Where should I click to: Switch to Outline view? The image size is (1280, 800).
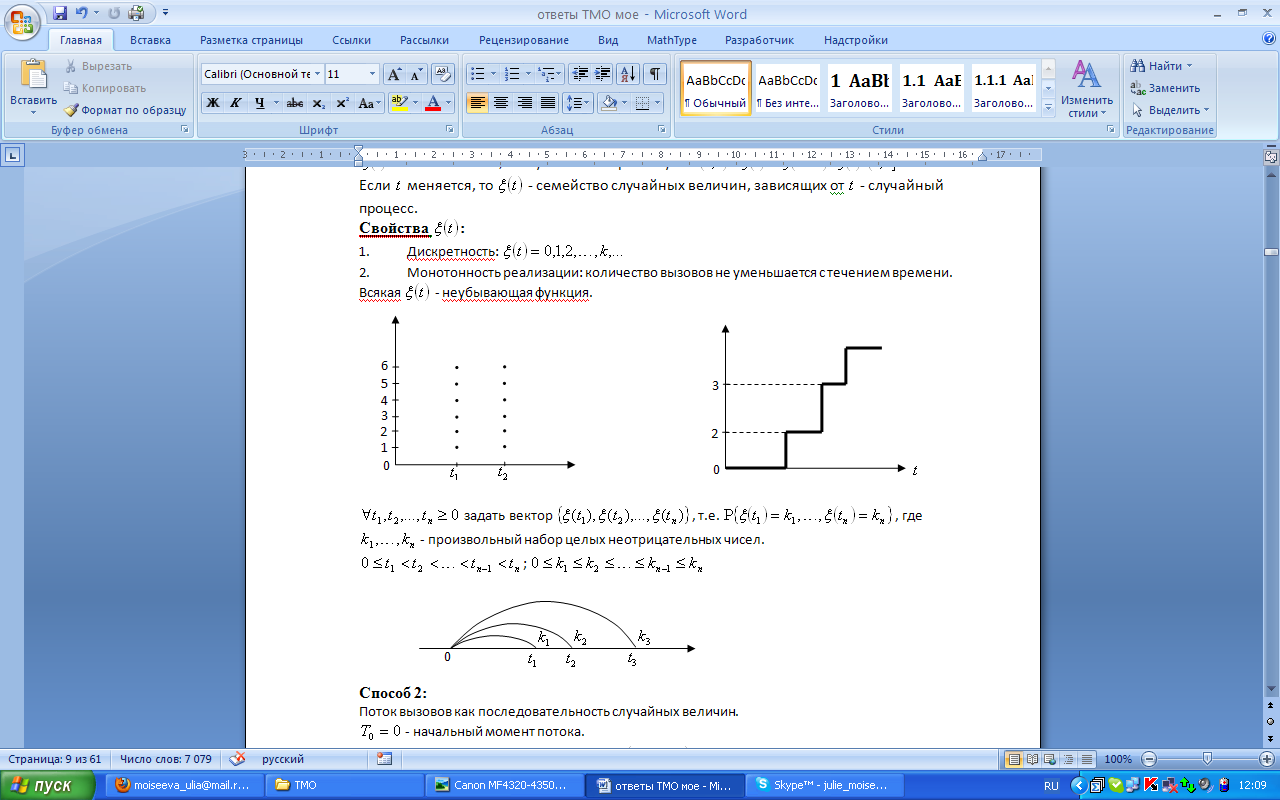[1069, 759]
